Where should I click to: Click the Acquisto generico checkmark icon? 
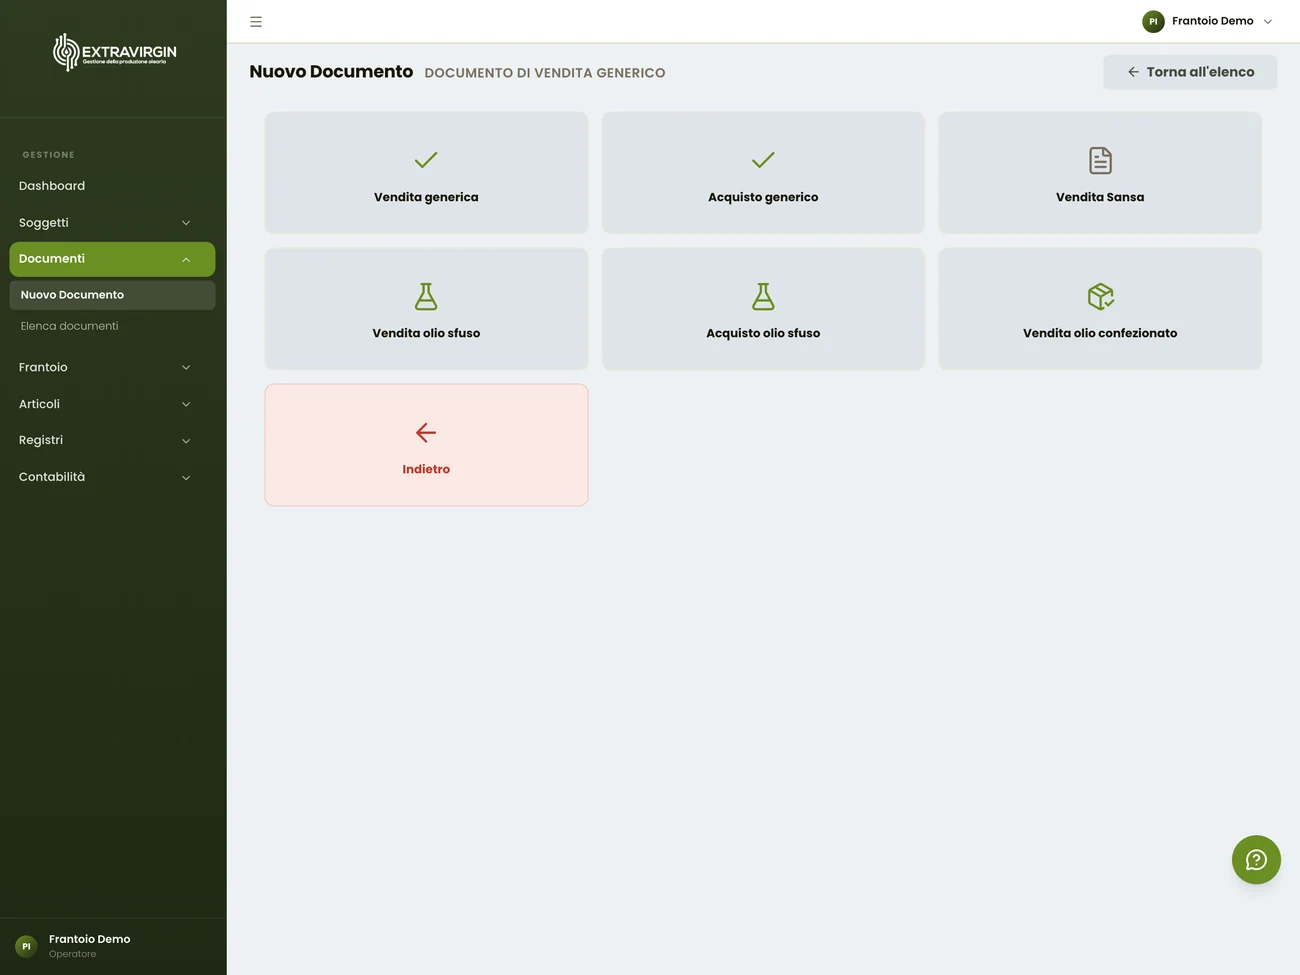click(763, 160)
